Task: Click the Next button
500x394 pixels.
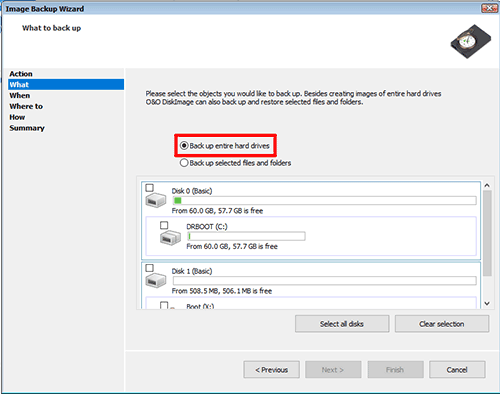Action: coord(333,370)
